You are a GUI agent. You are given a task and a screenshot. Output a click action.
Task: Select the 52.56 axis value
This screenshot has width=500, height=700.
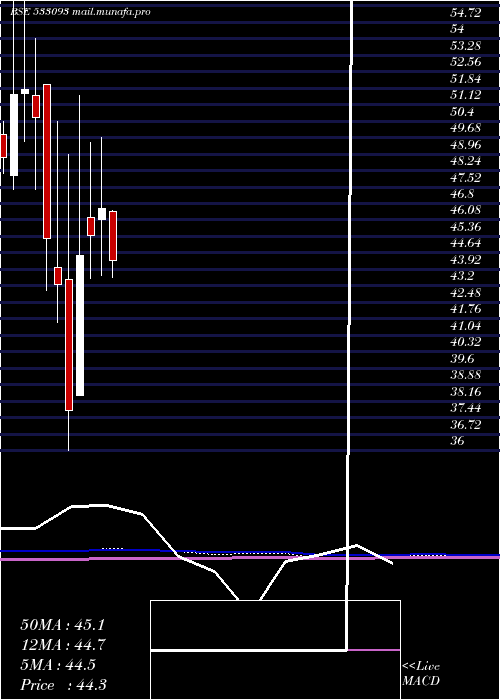(x=466, y=62)
